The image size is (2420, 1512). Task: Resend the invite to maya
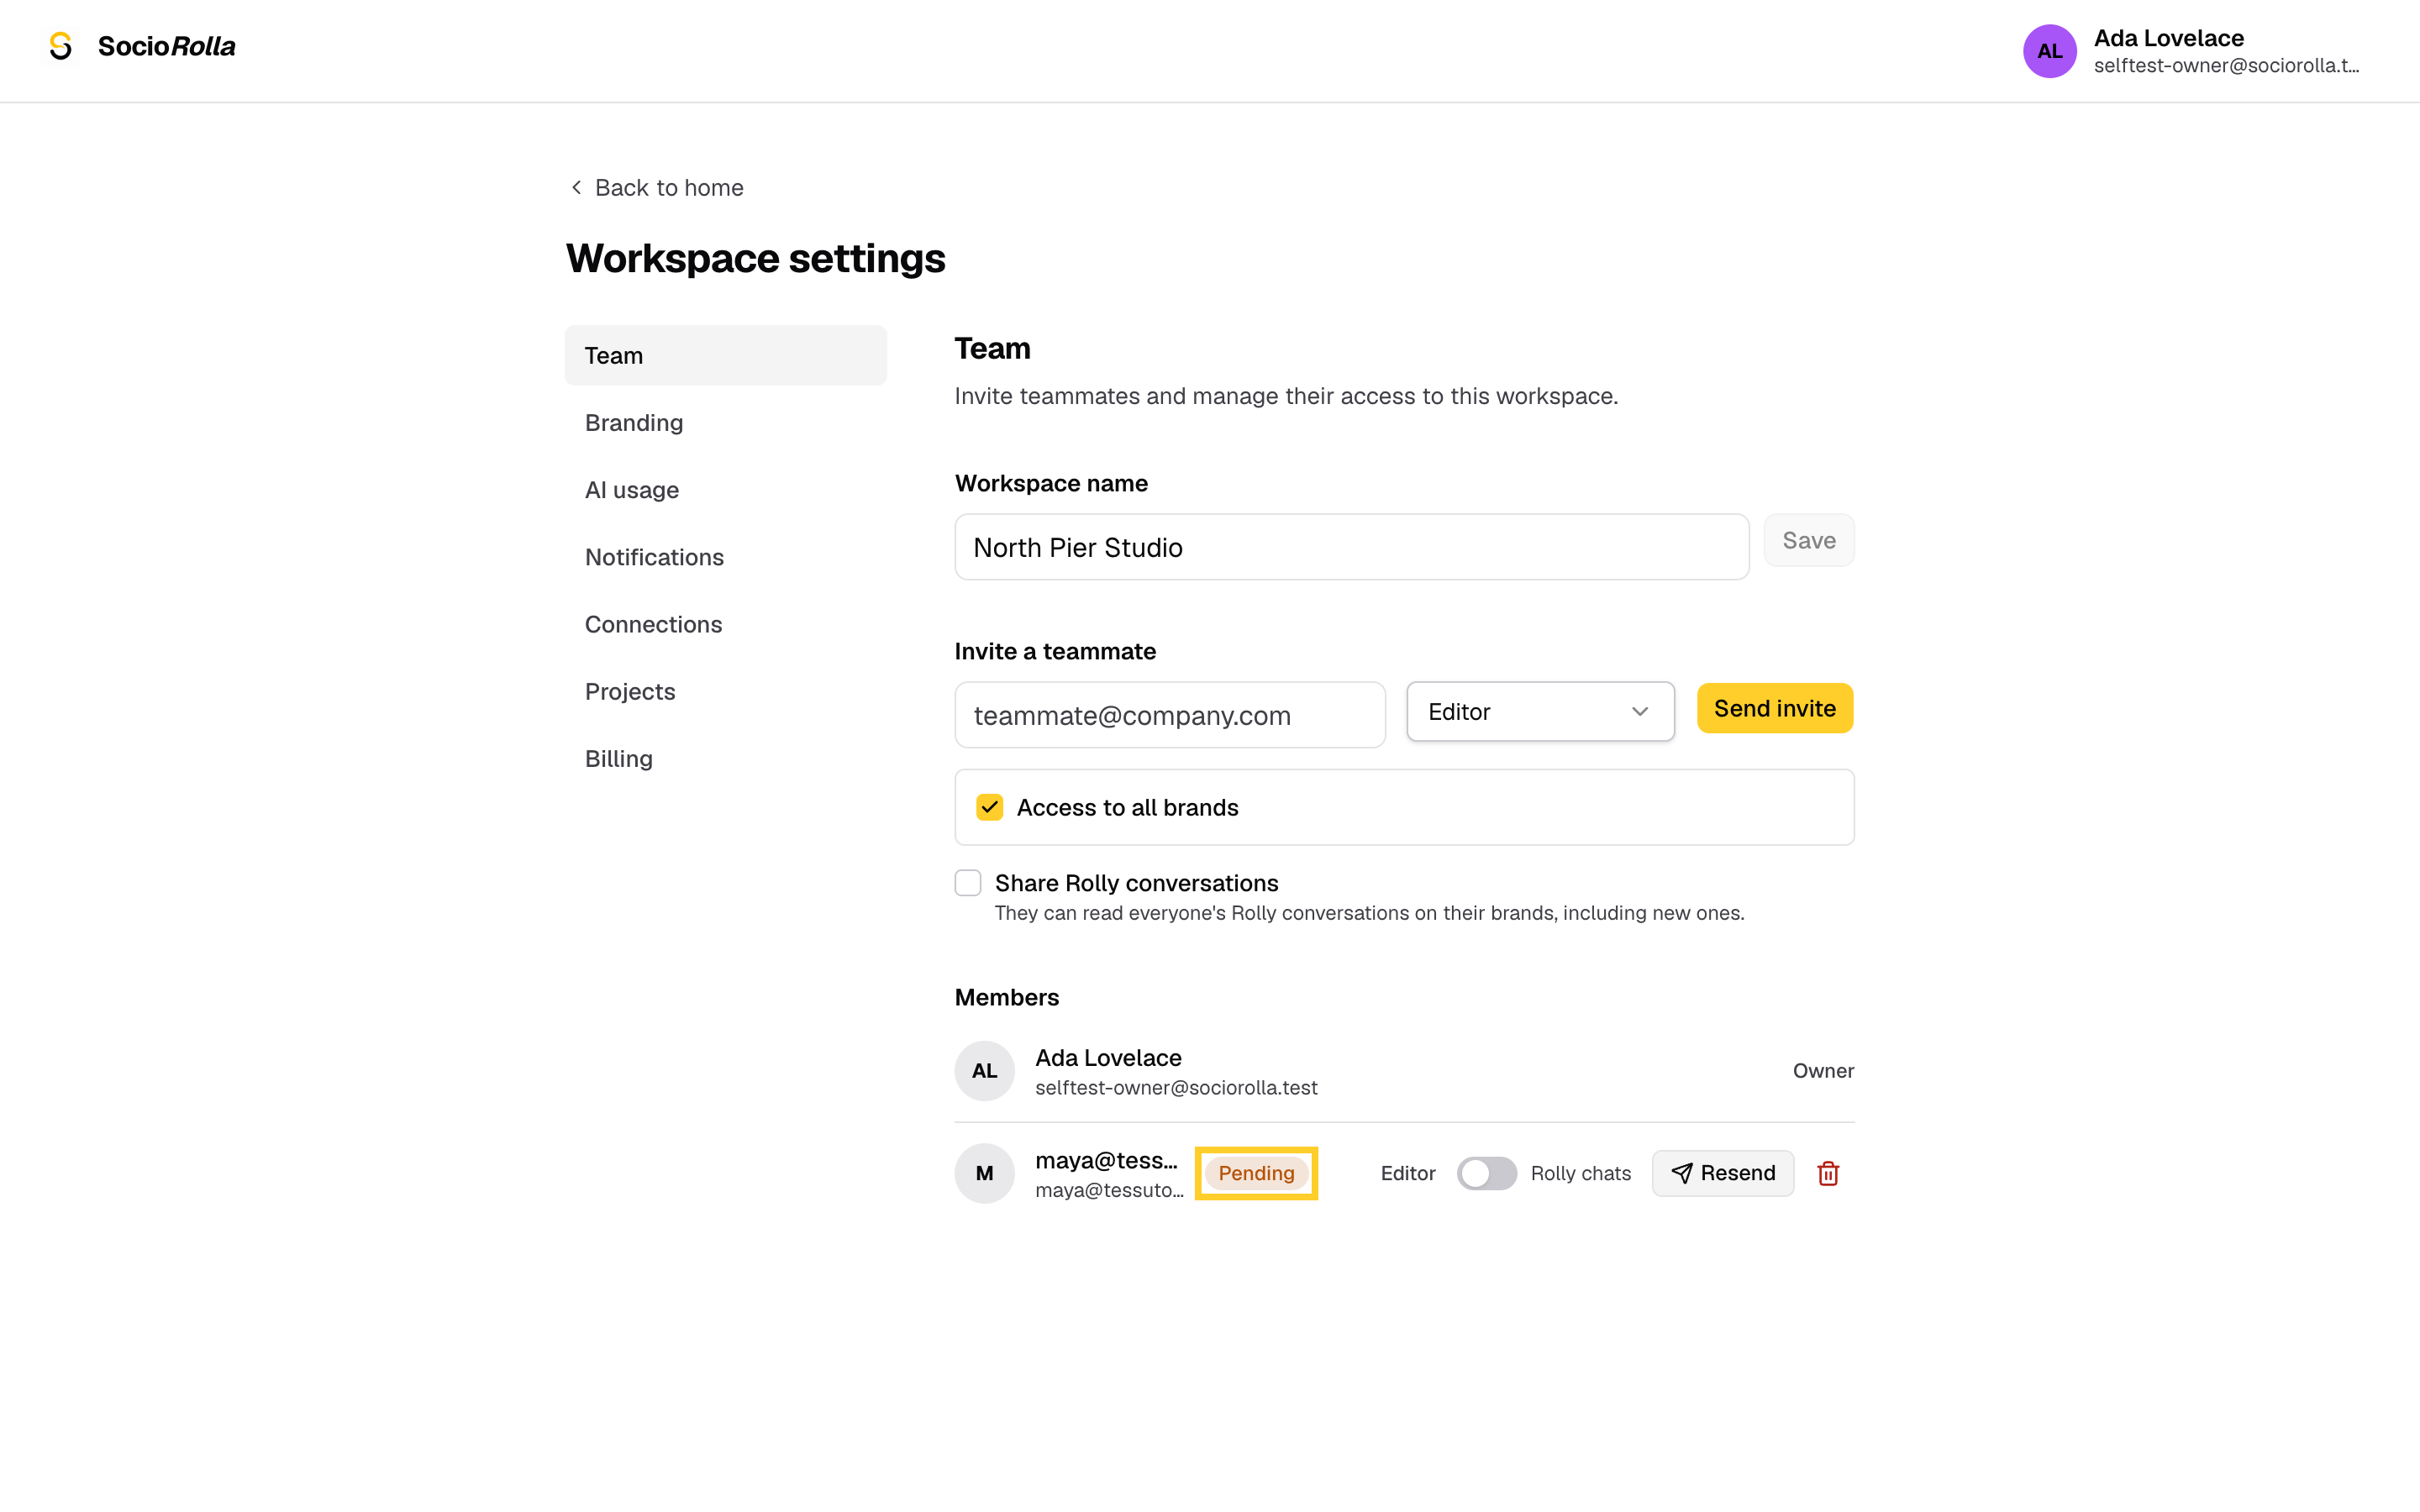pyautogui.click(x=1722, y=1173)
